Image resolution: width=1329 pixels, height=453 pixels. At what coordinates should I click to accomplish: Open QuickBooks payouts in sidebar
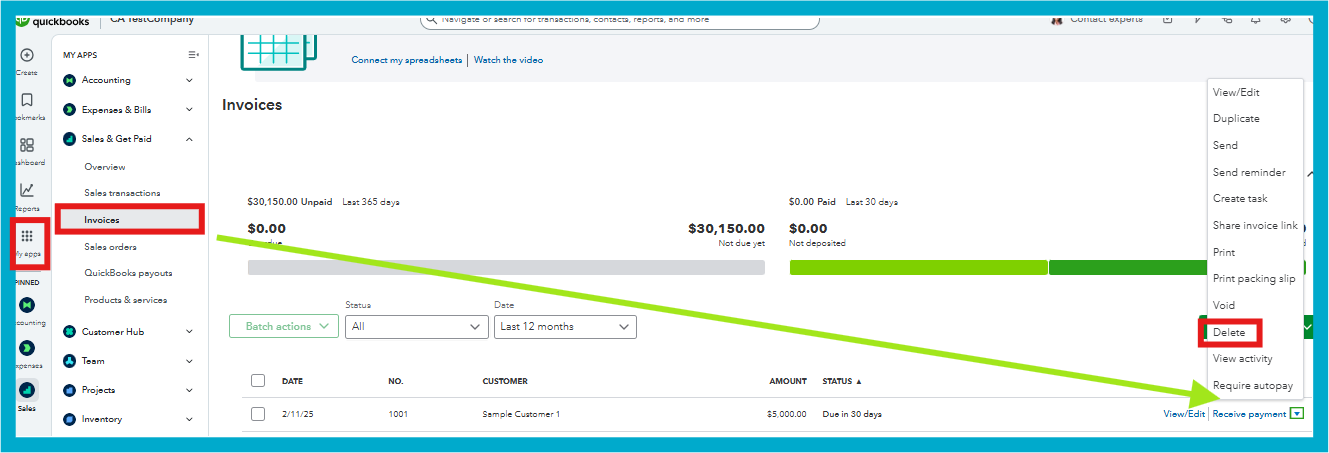(x=128, y=273)
